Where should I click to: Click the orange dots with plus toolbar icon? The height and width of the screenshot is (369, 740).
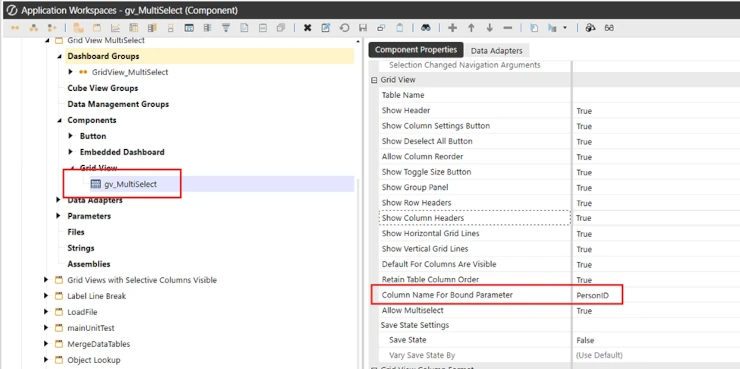point(53,28)
